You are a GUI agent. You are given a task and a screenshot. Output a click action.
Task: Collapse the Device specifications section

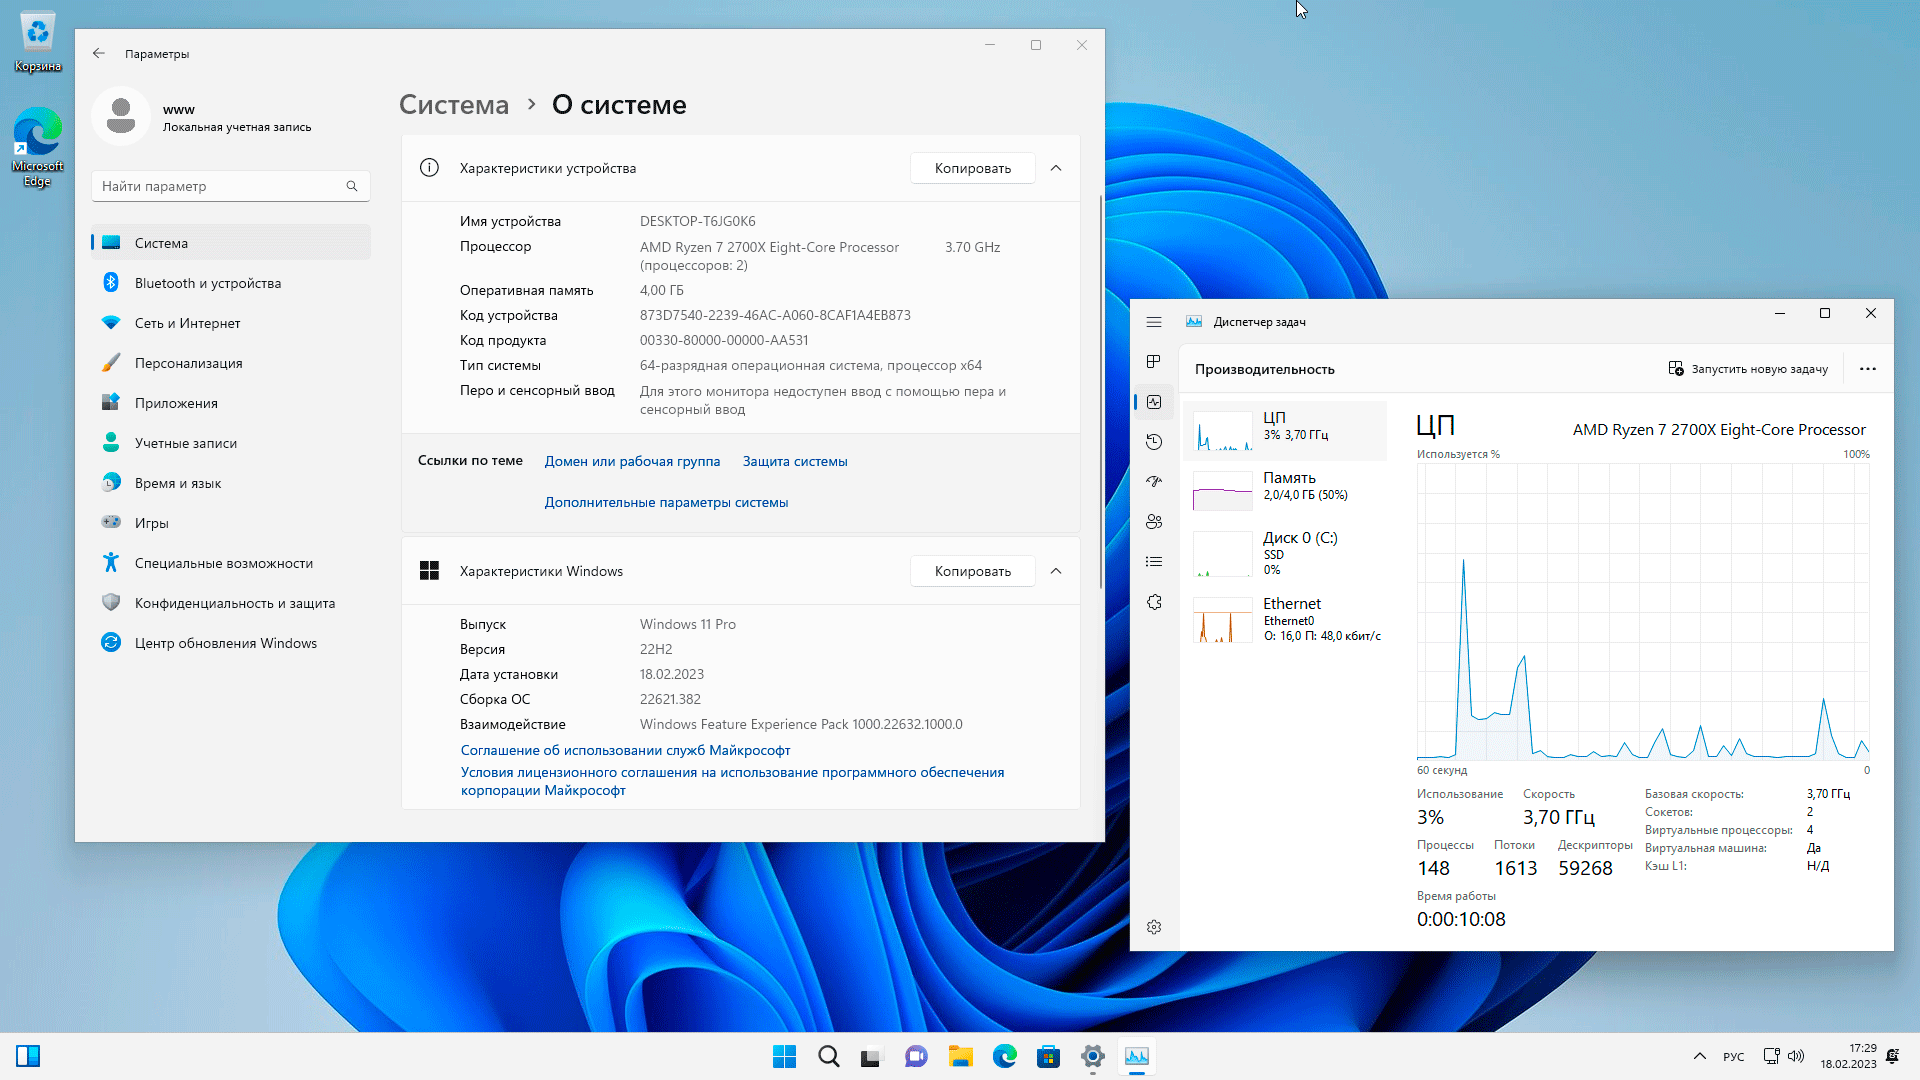click(x=1056, y=168)
